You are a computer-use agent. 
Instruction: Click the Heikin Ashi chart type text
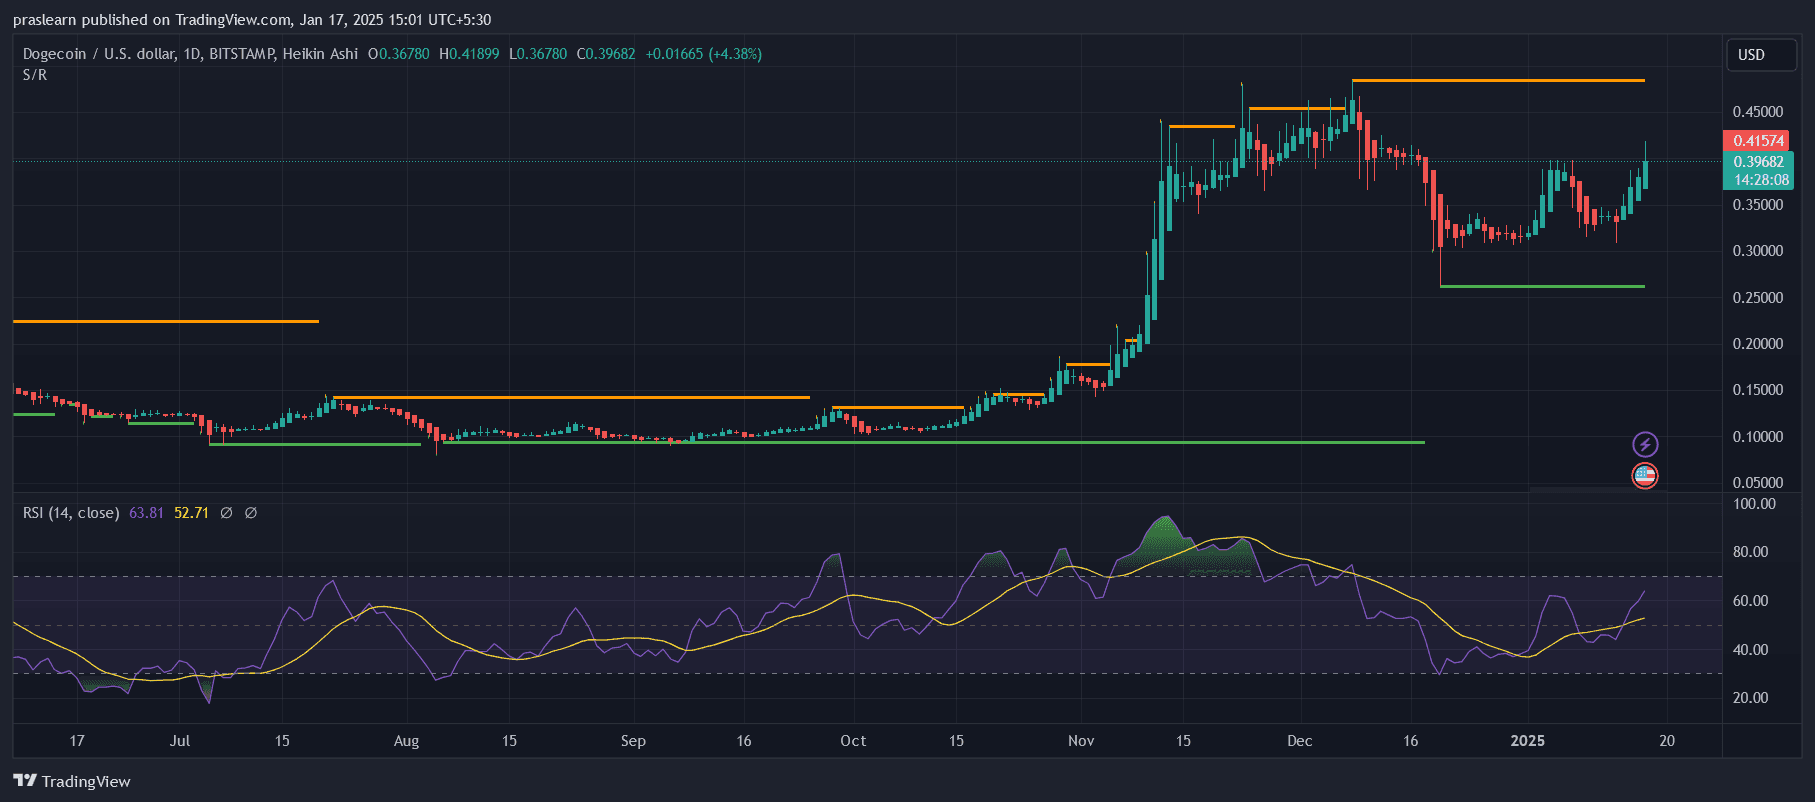tap(320, 54)
